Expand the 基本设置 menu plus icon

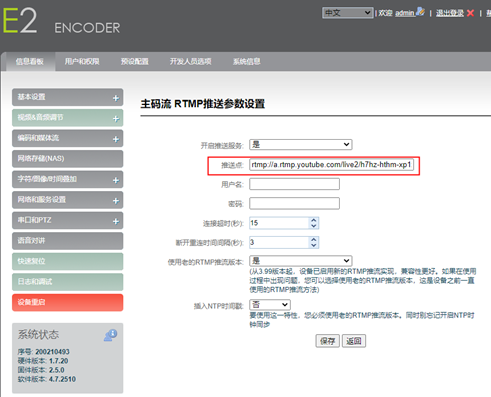(116, 98)
